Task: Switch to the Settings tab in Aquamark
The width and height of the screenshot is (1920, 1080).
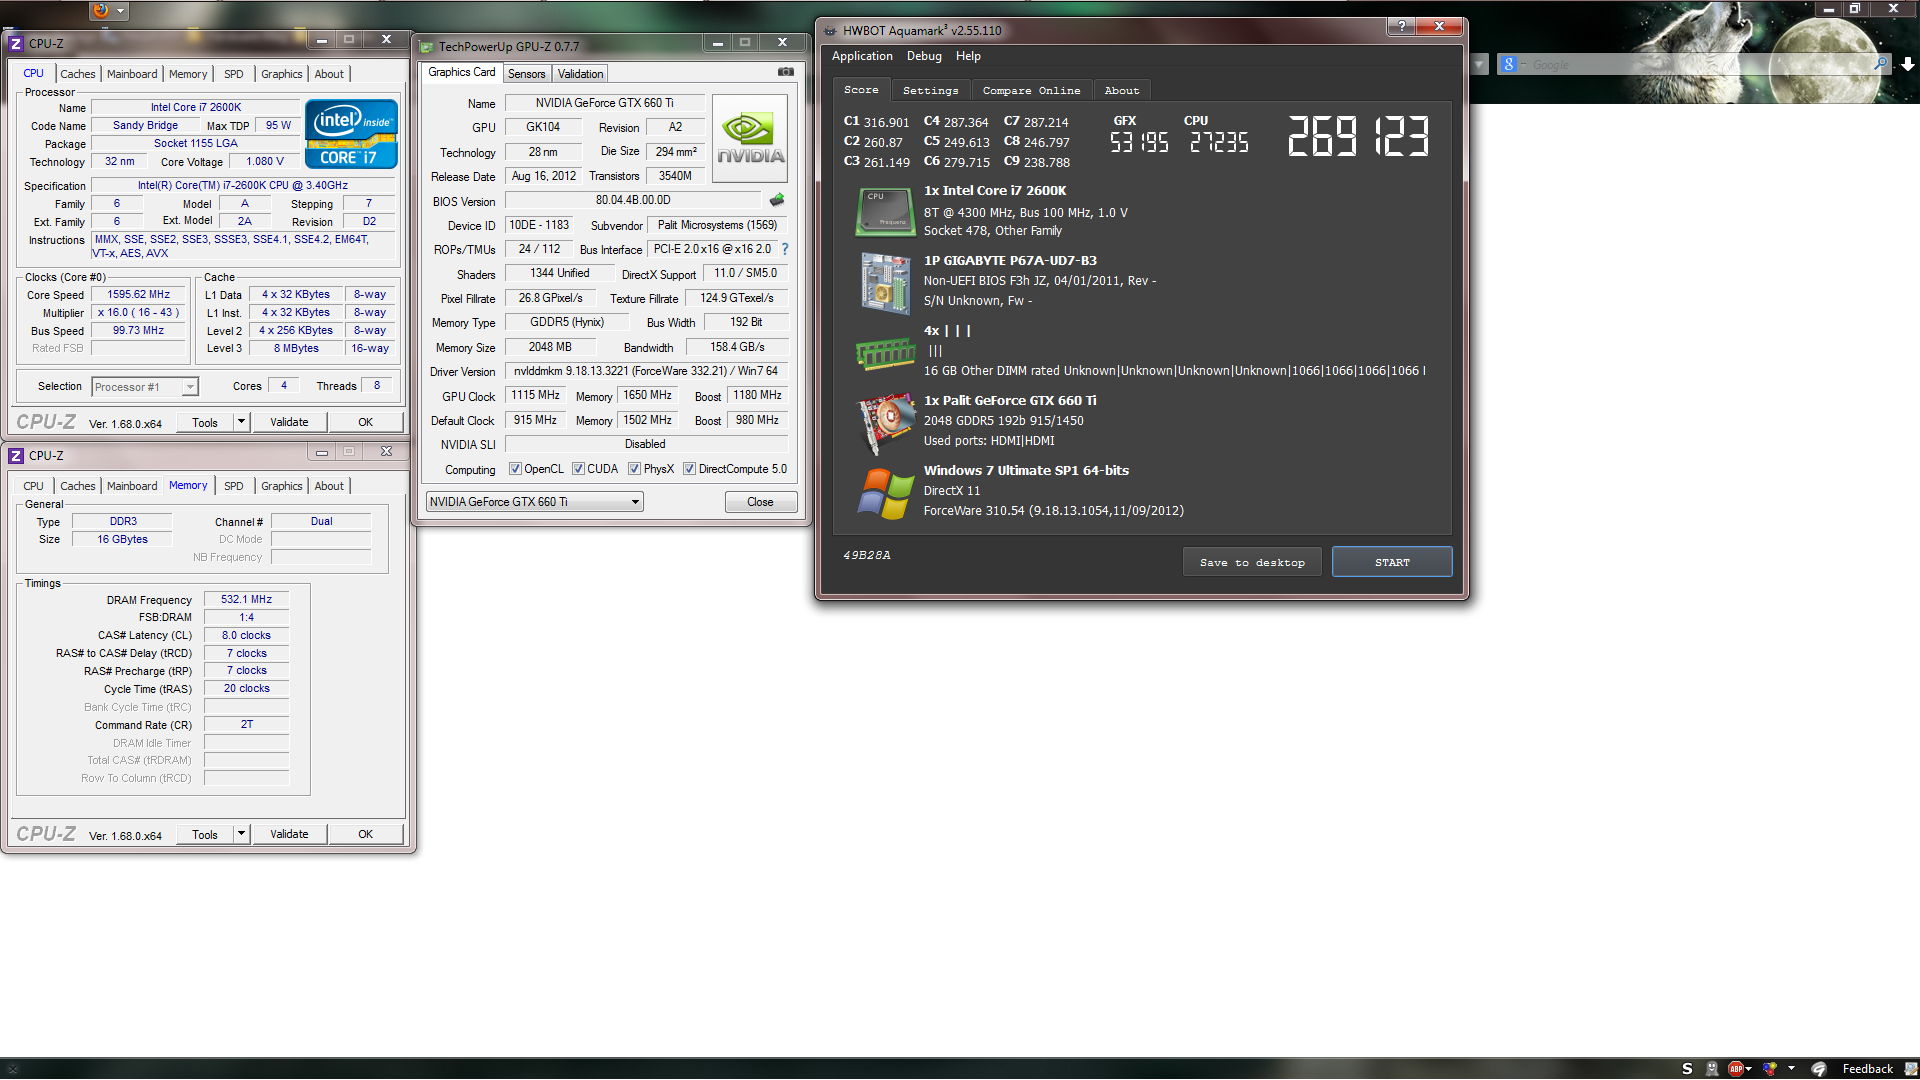Action: pos(930,91)
